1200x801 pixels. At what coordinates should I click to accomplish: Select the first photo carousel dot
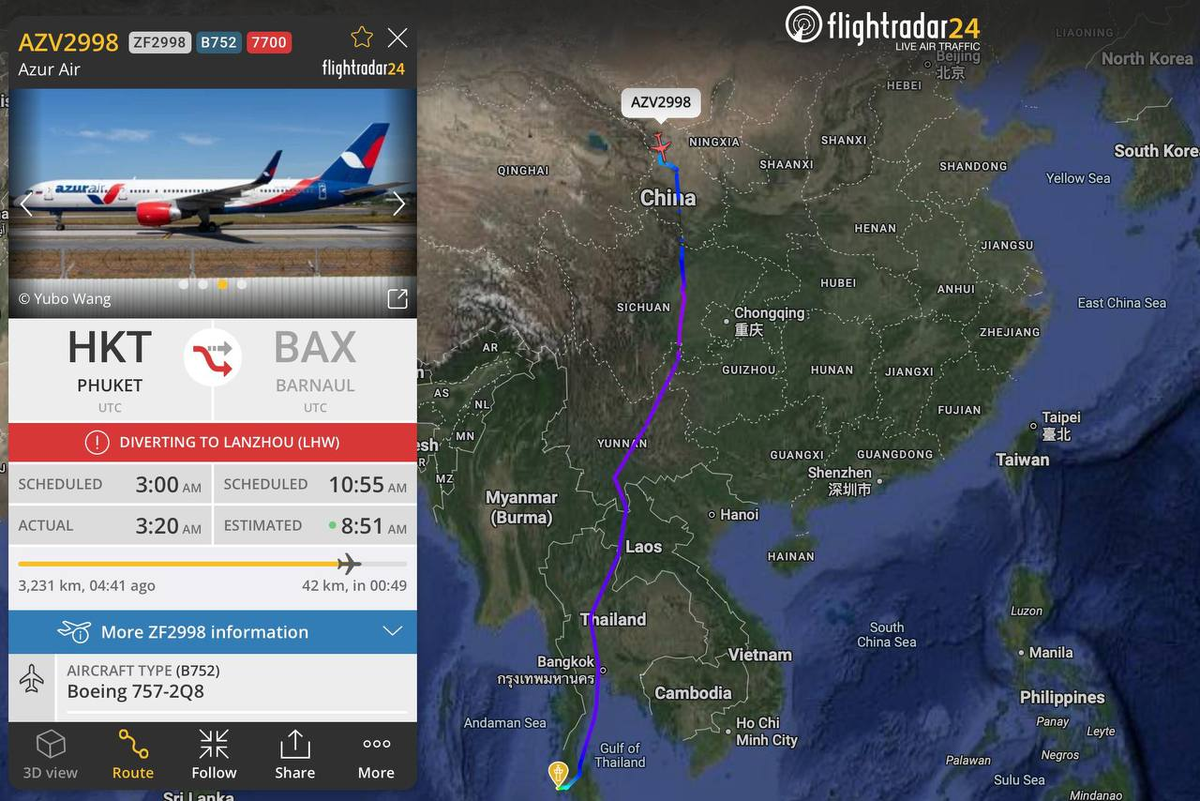[183, 284]
